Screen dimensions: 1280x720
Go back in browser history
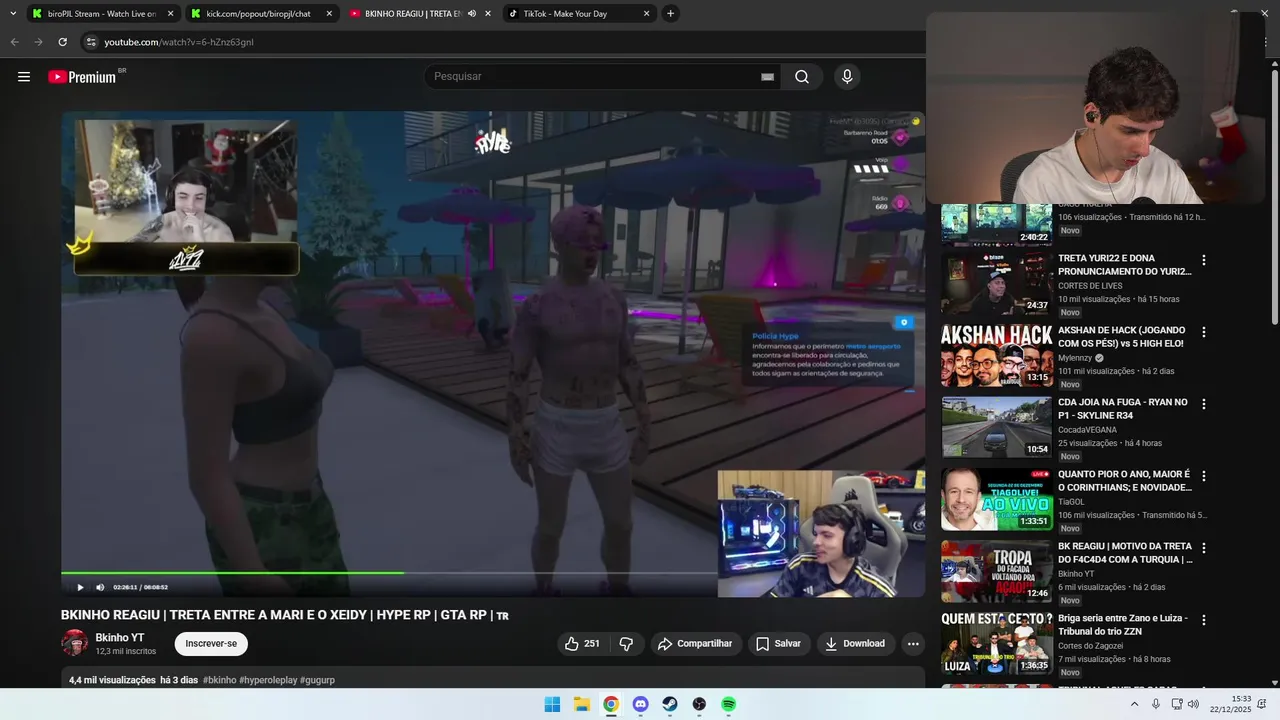coord(14,42)
